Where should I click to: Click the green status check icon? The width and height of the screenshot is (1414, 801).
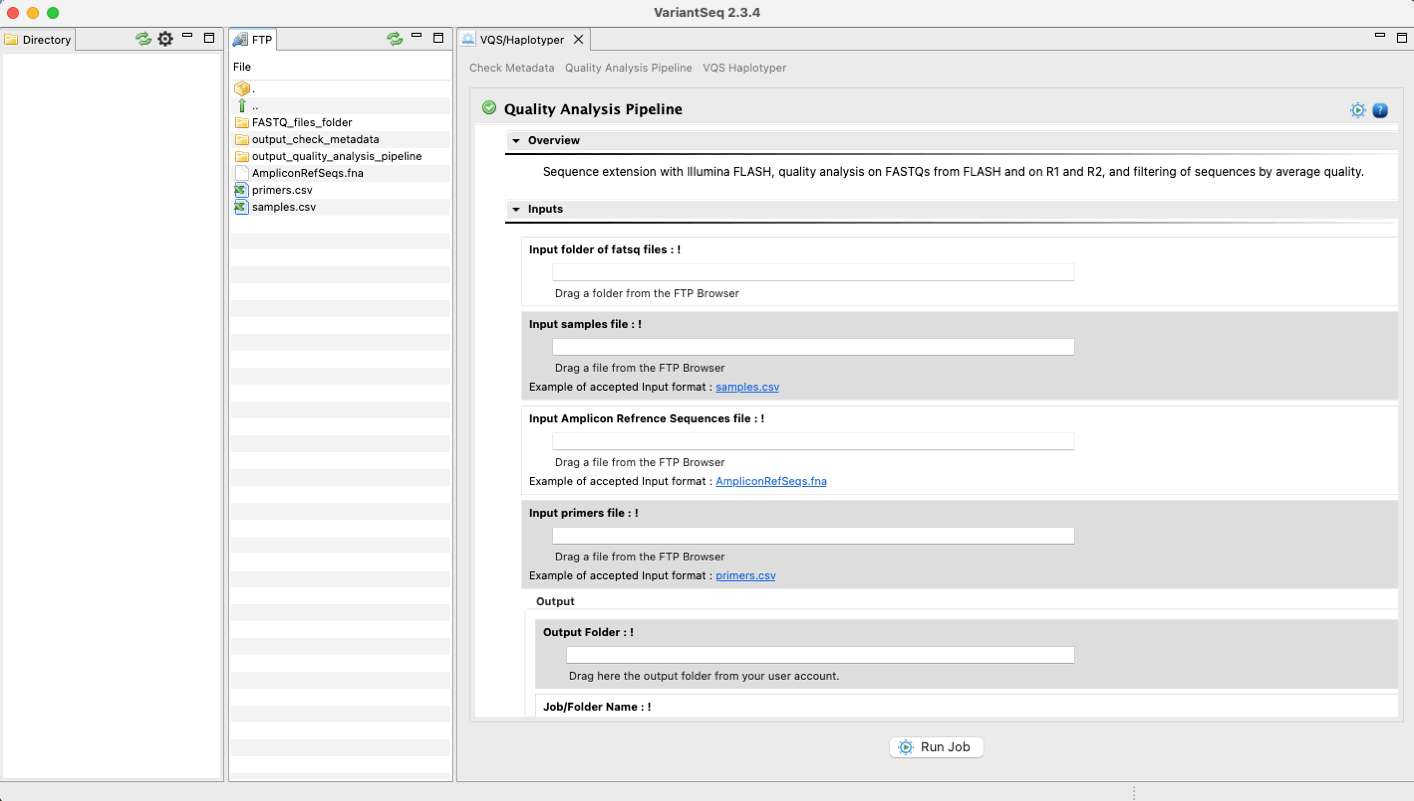click(489, 108)
